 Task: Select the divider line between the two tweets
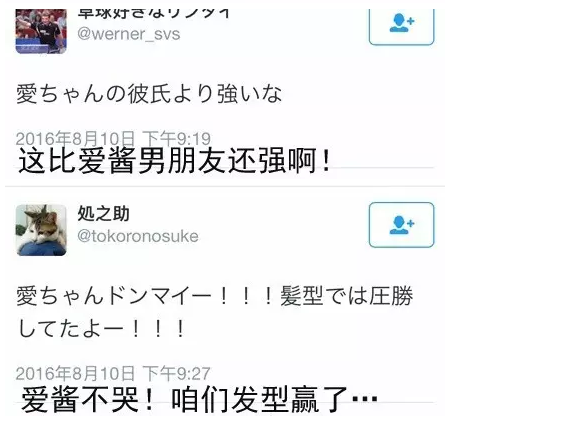225,186
